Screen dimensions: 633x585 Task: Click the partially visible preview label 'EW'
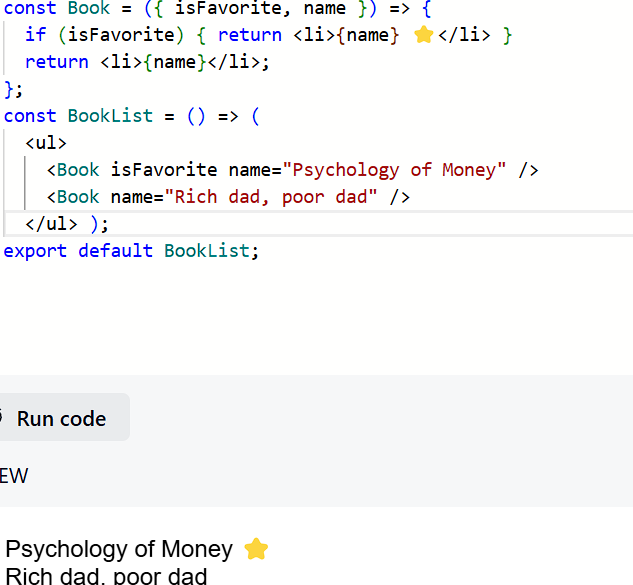point(14,476)
